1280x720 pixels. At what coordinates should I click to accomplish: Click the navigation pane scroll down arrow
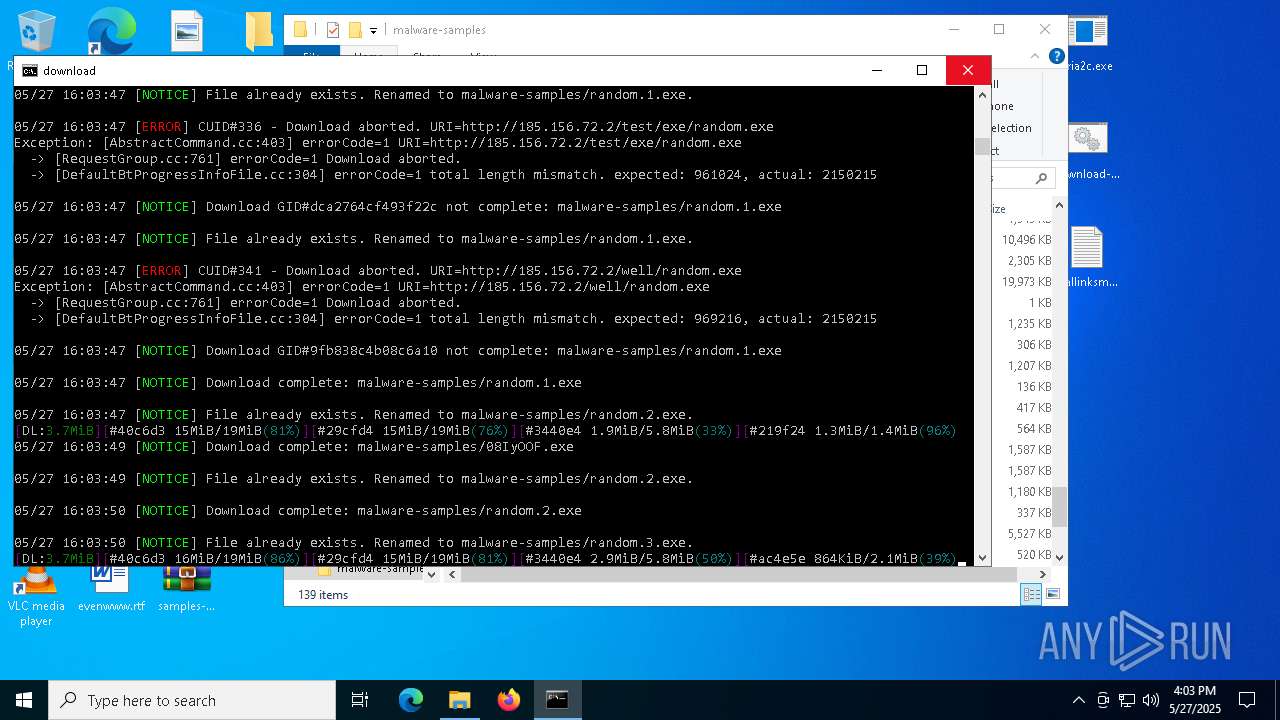pyautogui.click(x=431, y=574)
